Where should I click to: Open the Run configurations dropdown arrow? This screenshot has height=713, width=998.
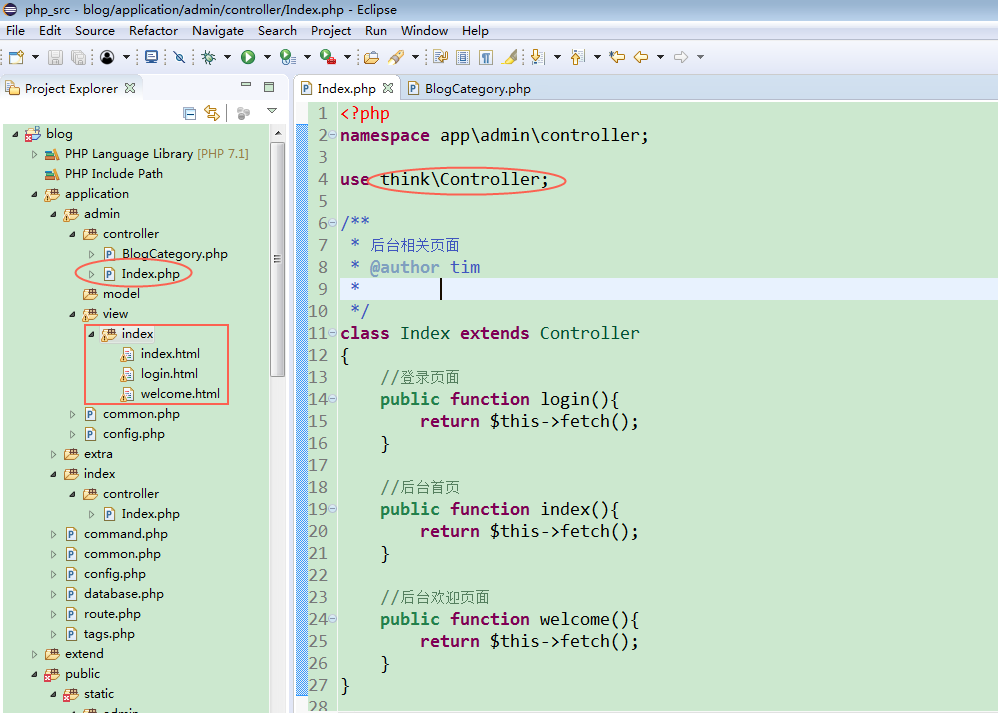pos(267,57)
